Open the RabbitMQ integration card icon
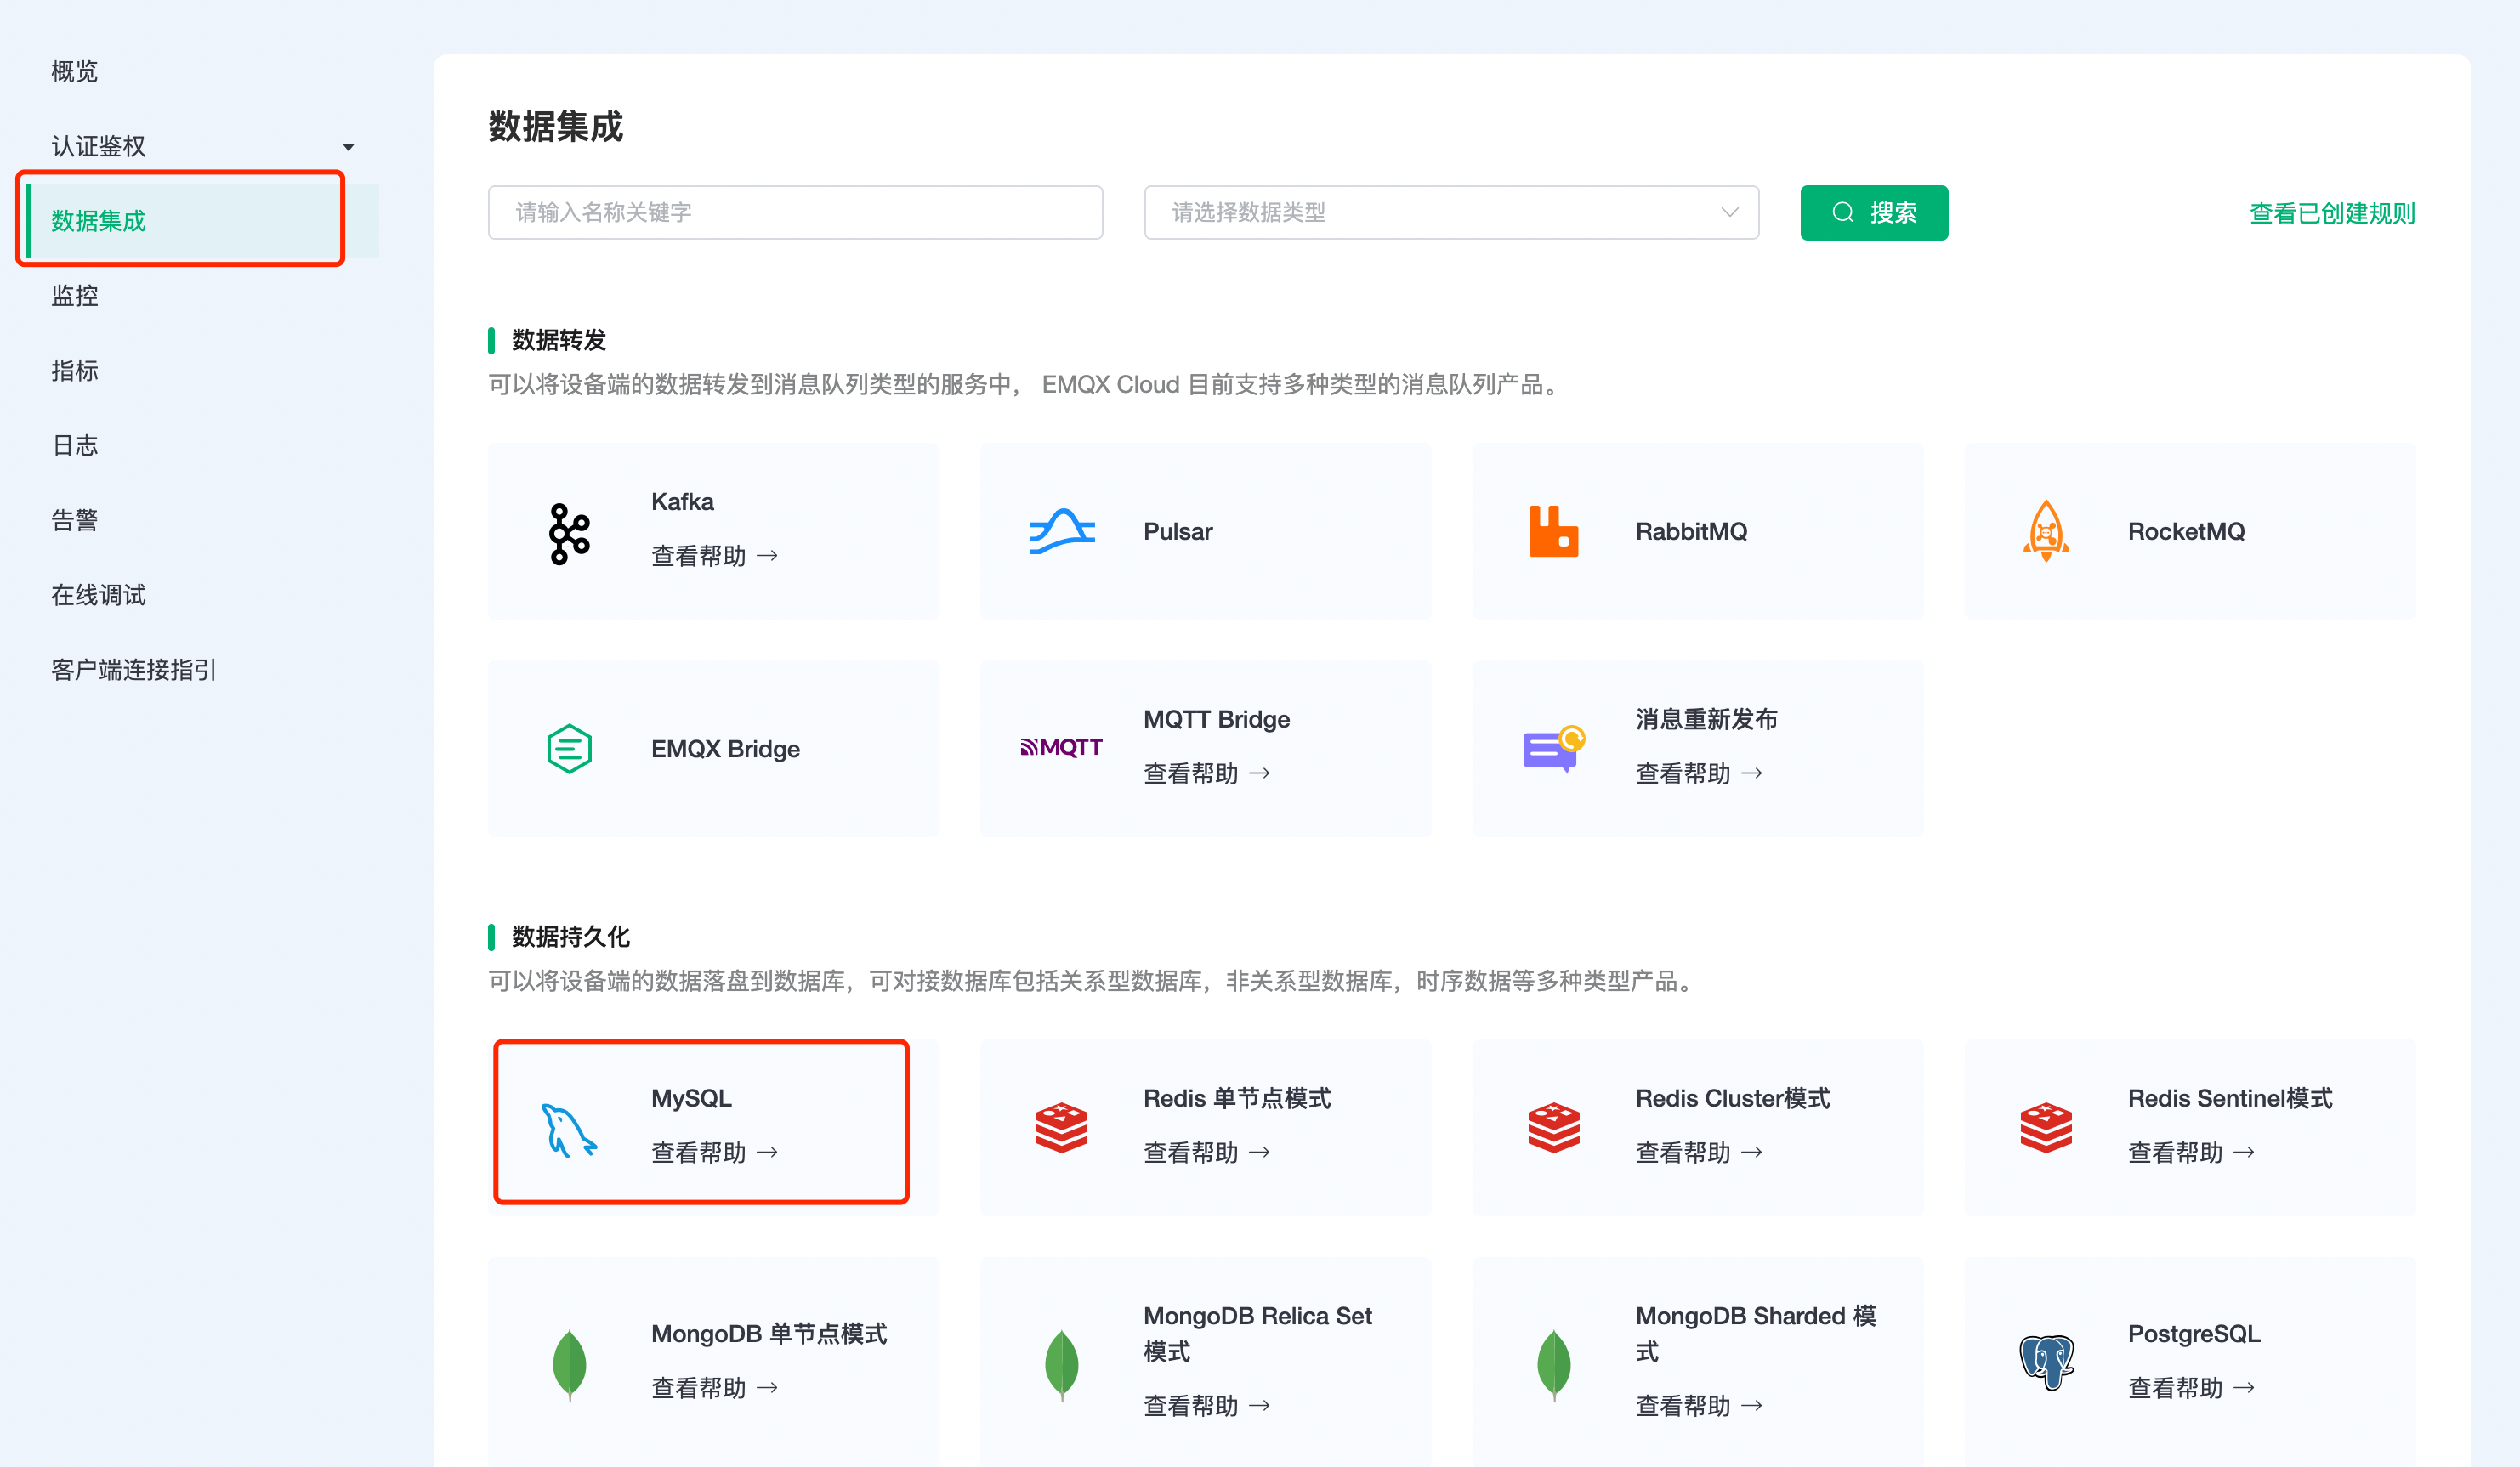Viewport: 2520px width, 1467px height. tap(1553, 531)
